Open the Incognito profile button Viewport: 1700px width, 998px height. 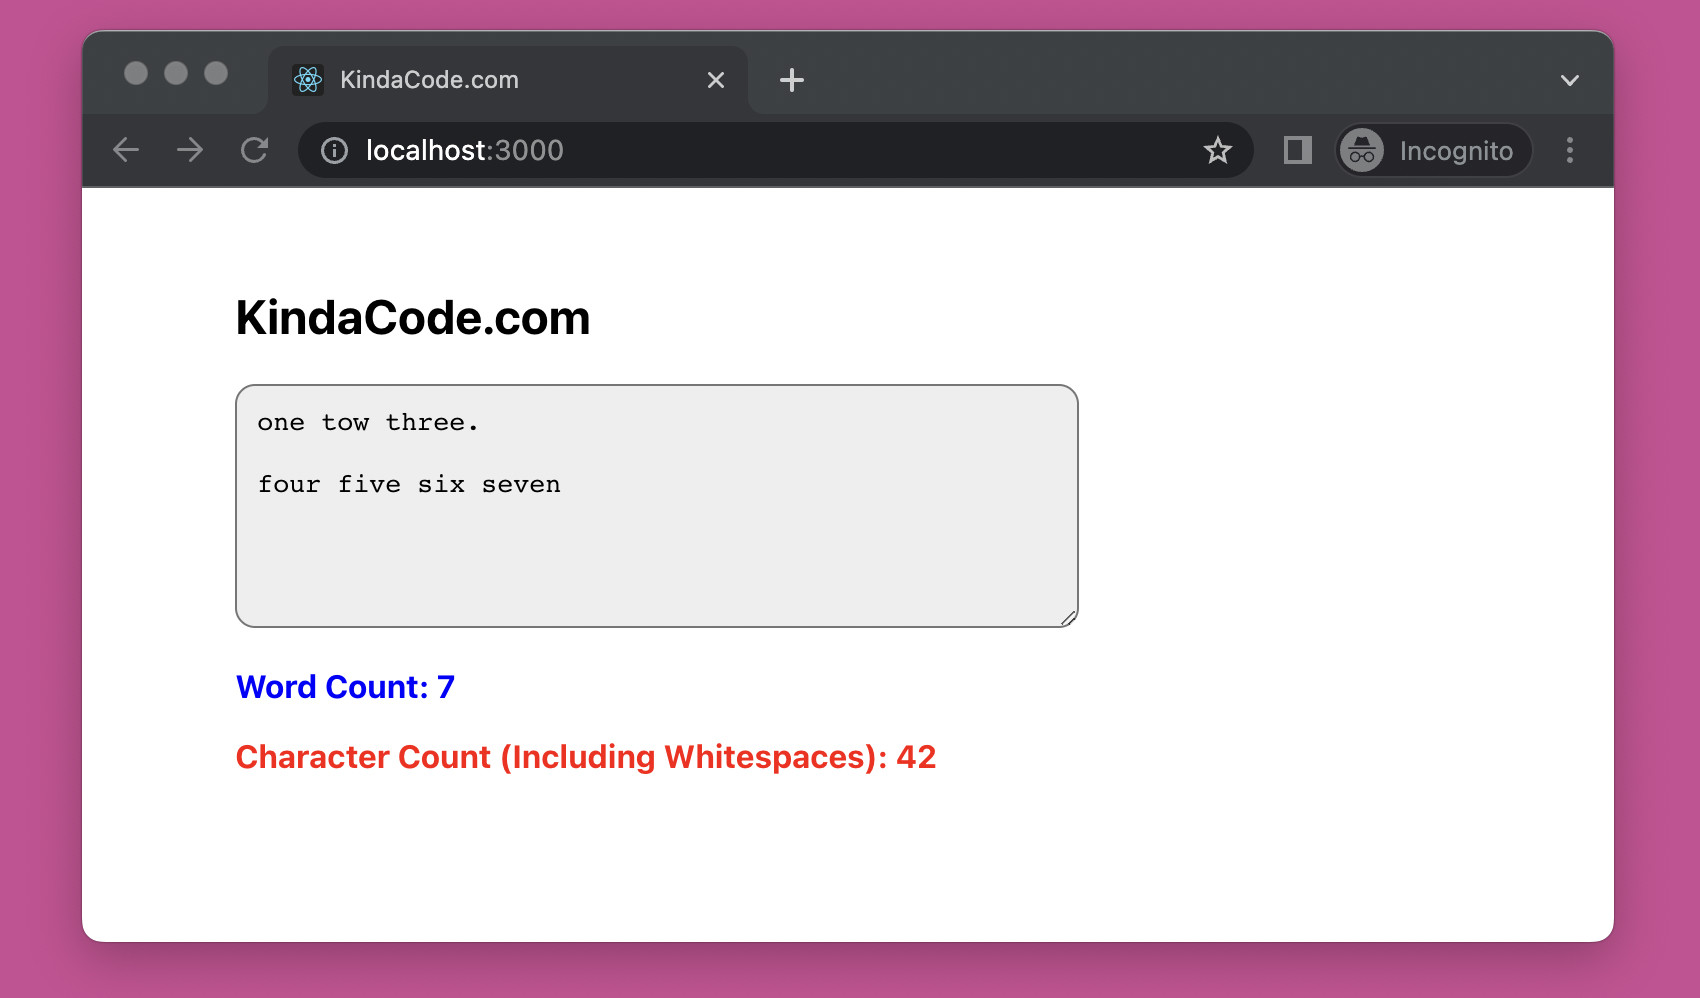point(1434,150)
